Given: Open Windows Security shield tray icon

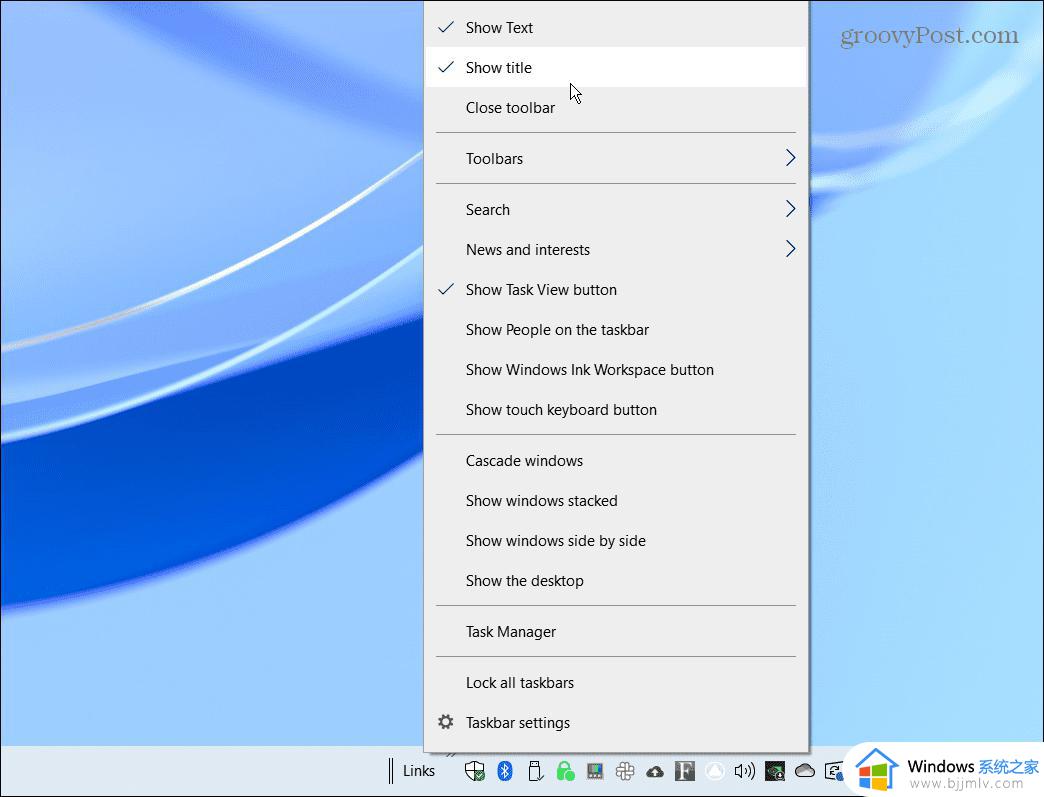Looking at the screenshot, I should coord(474,771).
